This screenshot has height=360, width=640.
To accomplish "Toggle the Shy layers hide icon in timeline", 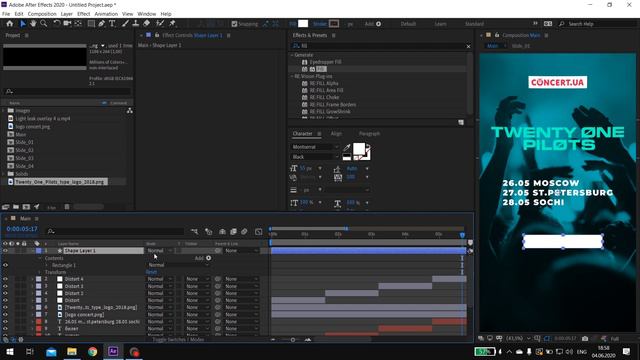I will tap(222, 231).
